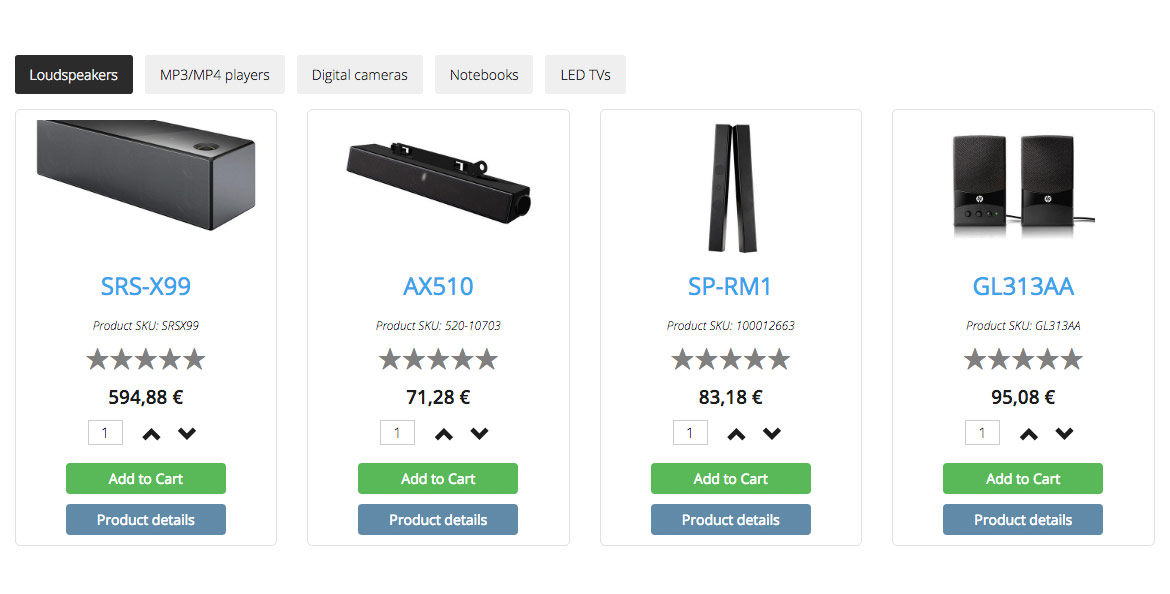Rate SRS-X99 with the fifth star
1170x594 pixels.
194,359
